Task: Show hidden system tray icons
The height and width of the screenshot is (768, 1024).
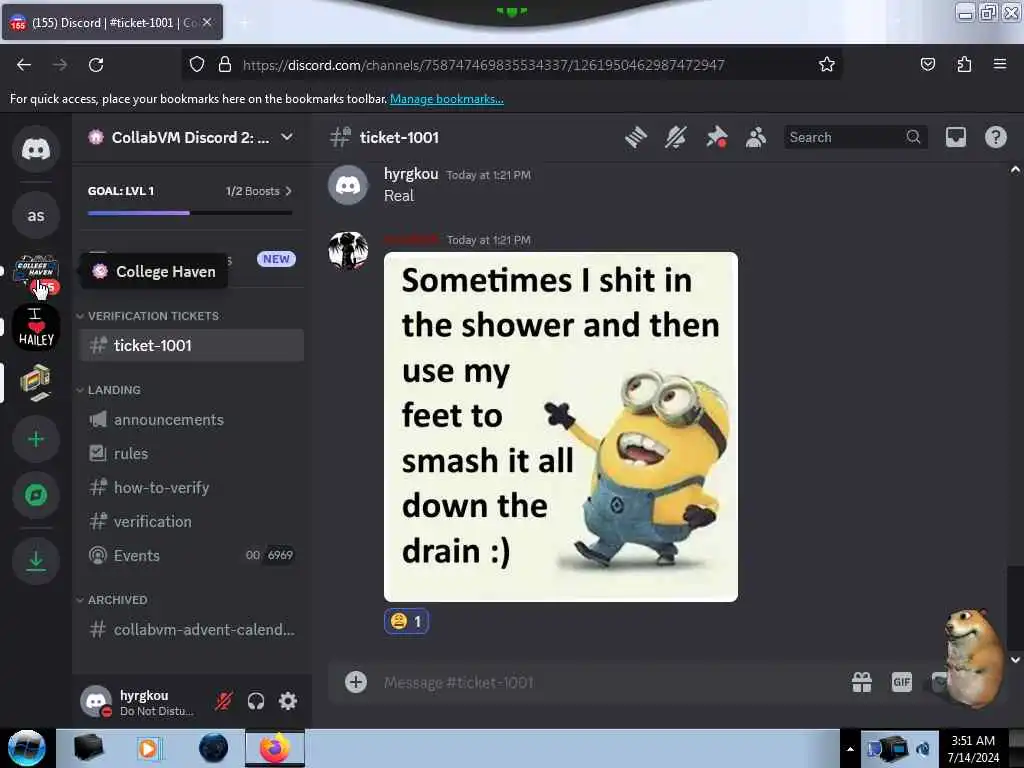Action: tap(850, 749)
